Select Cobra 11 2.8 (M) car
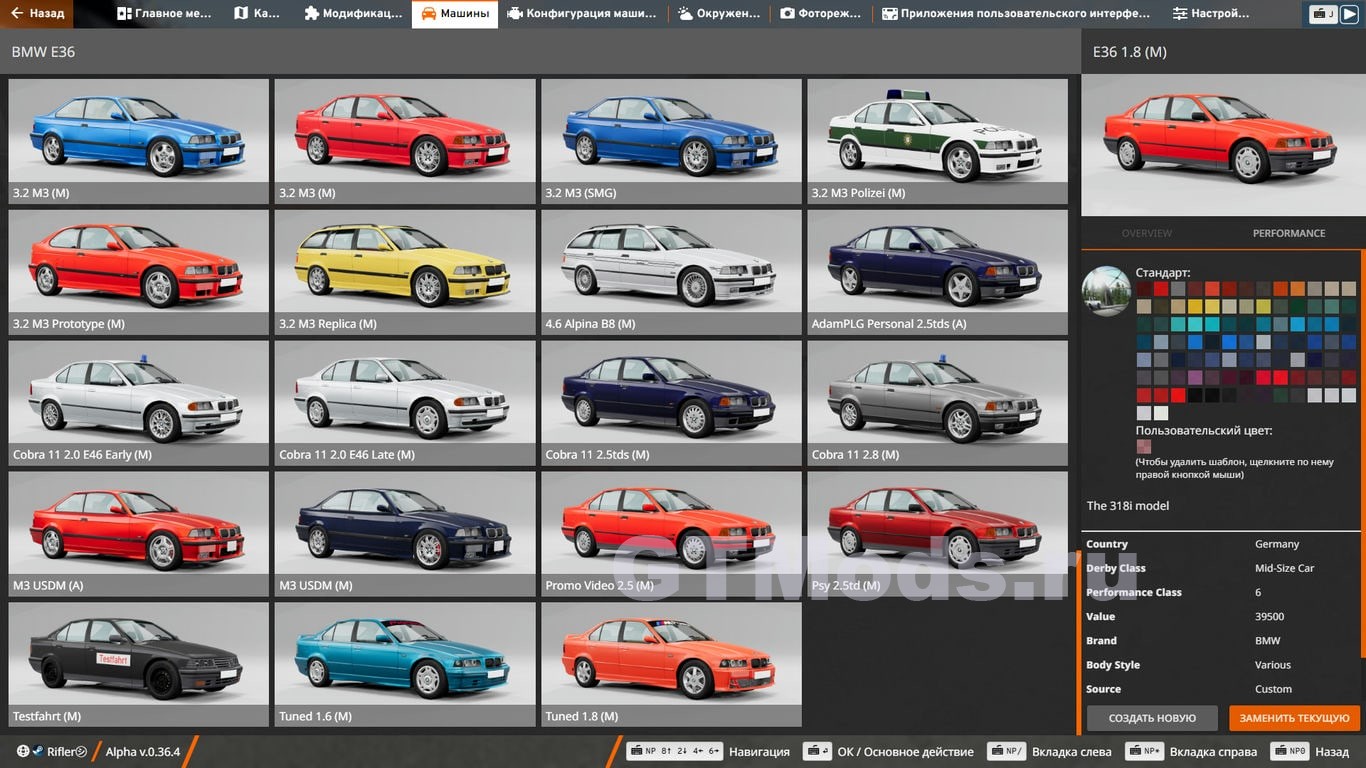This screenshot has width=1366, height=768. click(938, 403)
